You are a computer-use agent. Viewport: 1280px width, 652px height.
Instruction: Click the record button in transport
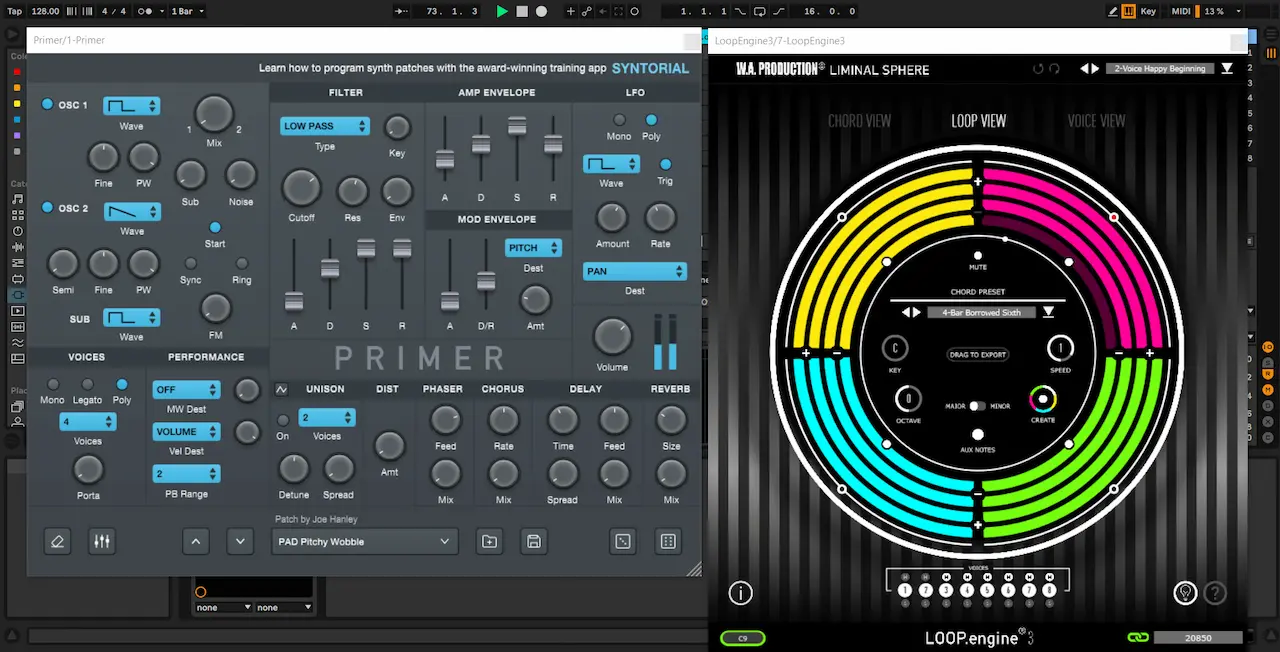(x=541, y=11)
